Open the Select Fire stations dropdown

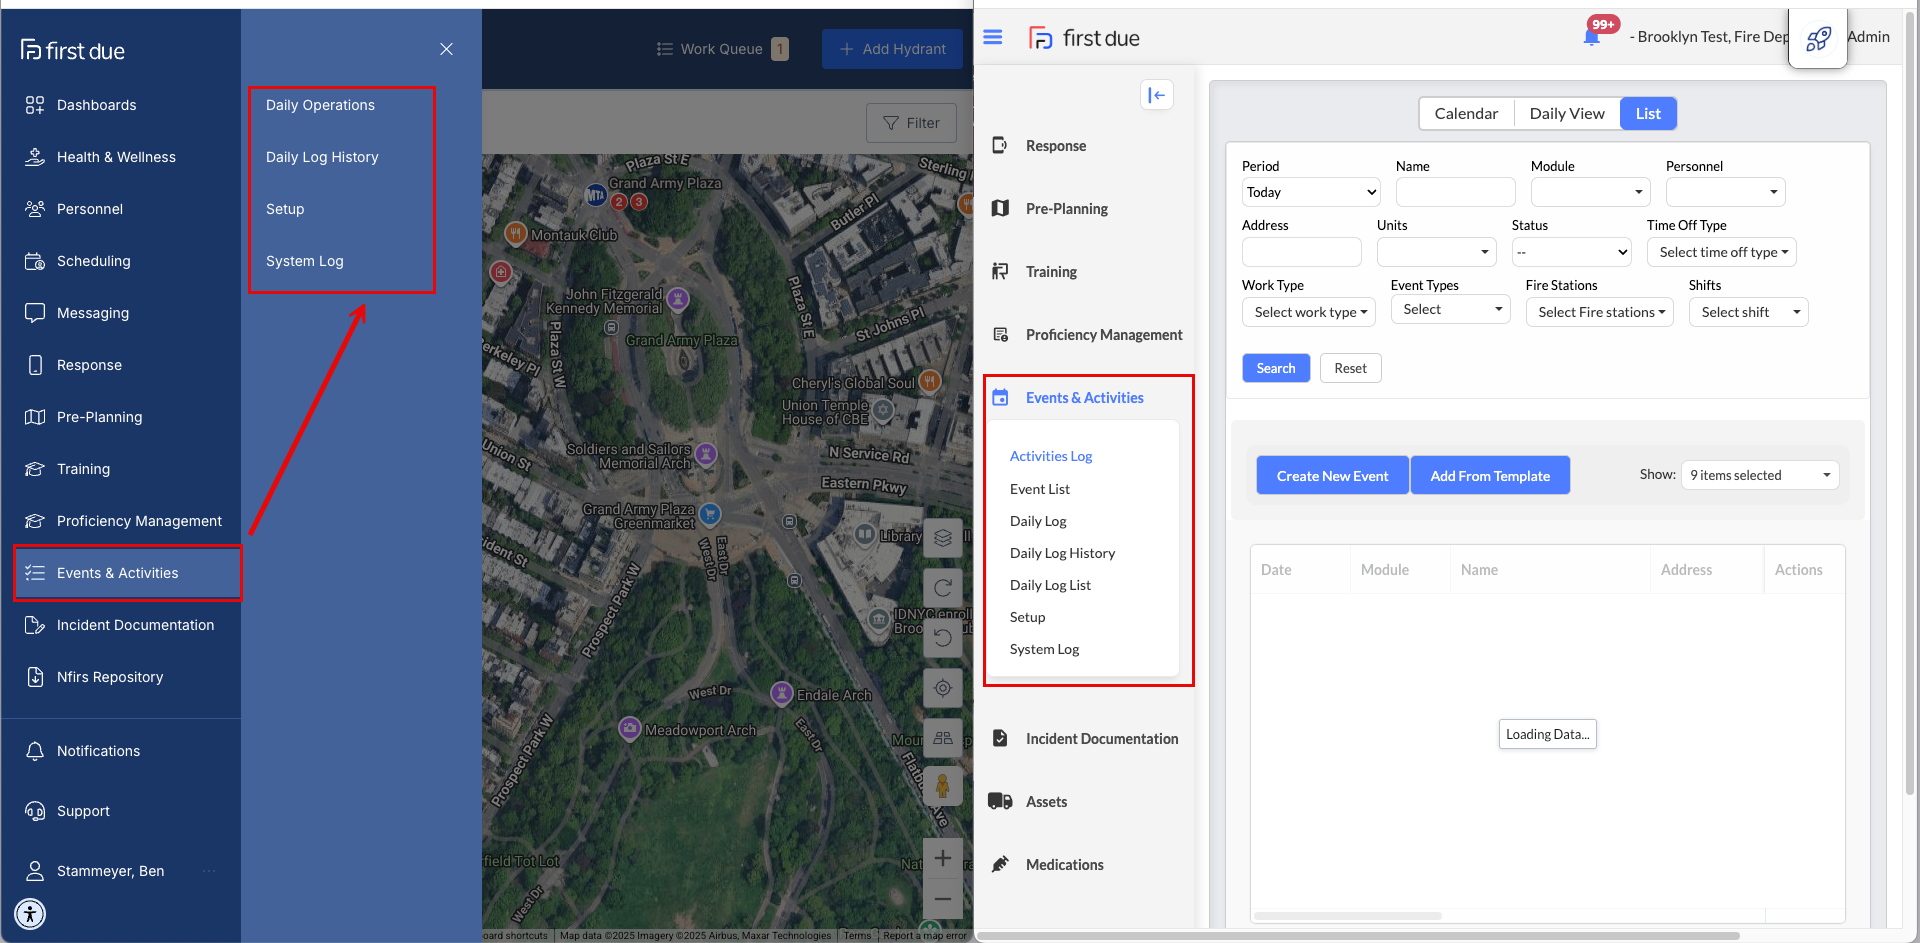click(1599, 312)
